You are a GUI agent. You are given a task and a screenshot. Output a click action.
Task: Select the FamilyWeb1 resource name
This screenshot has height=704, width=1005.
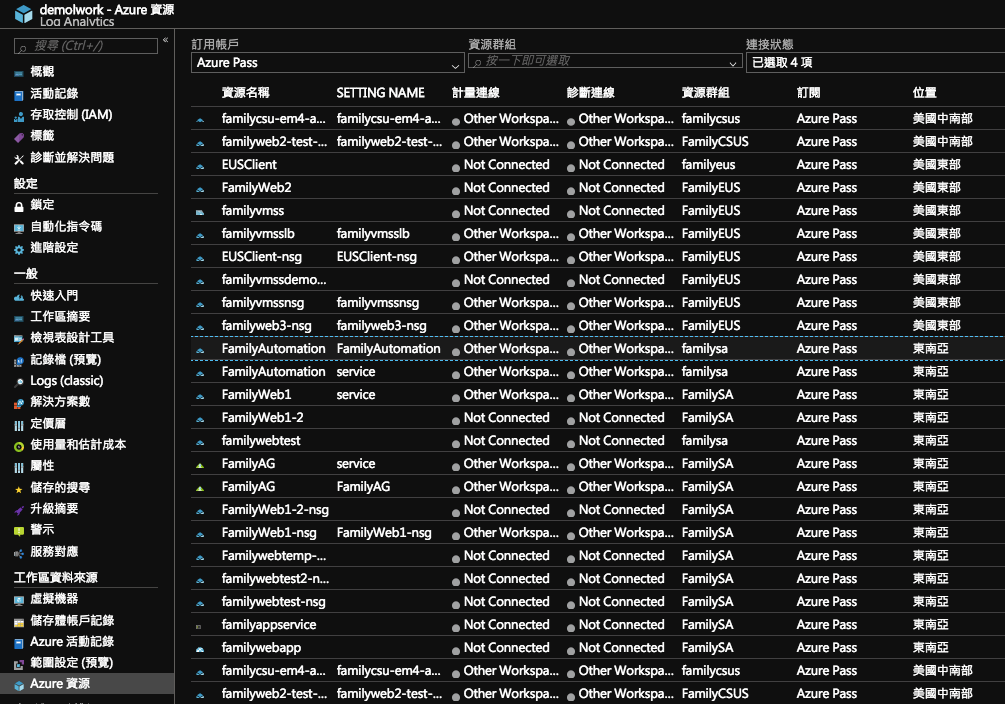(x=256, y=395)
